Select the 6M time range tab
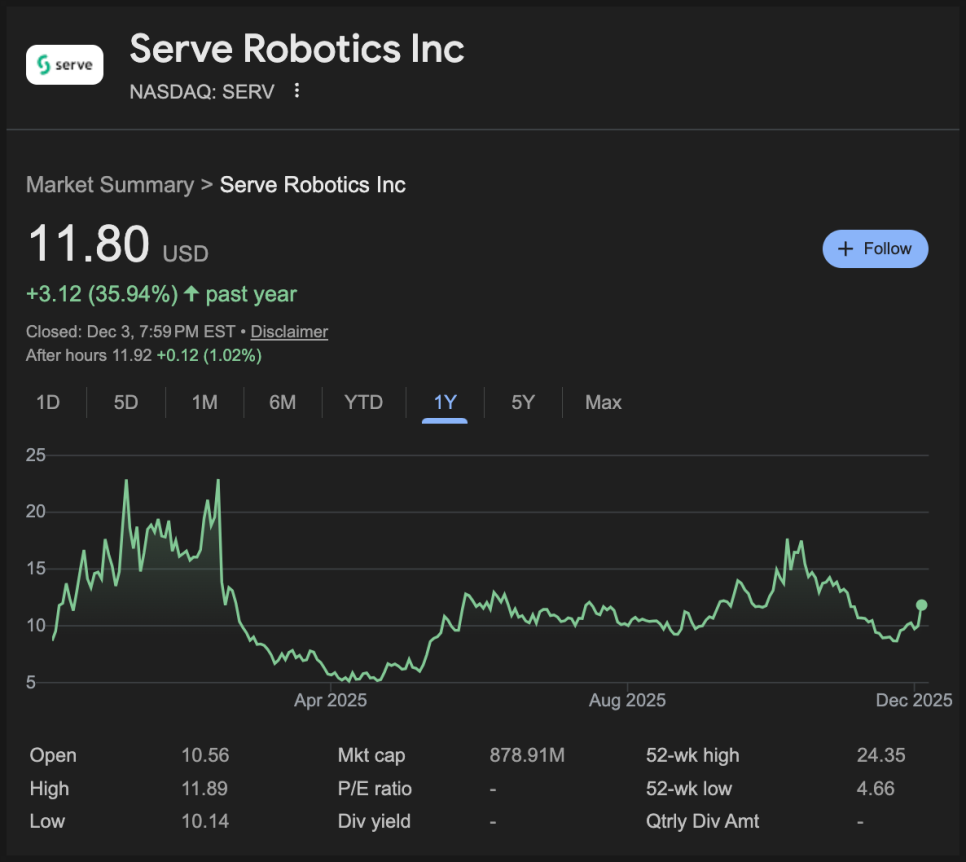Screen dimensions: 966x862 pyautogui.click(x=283, y=402)
